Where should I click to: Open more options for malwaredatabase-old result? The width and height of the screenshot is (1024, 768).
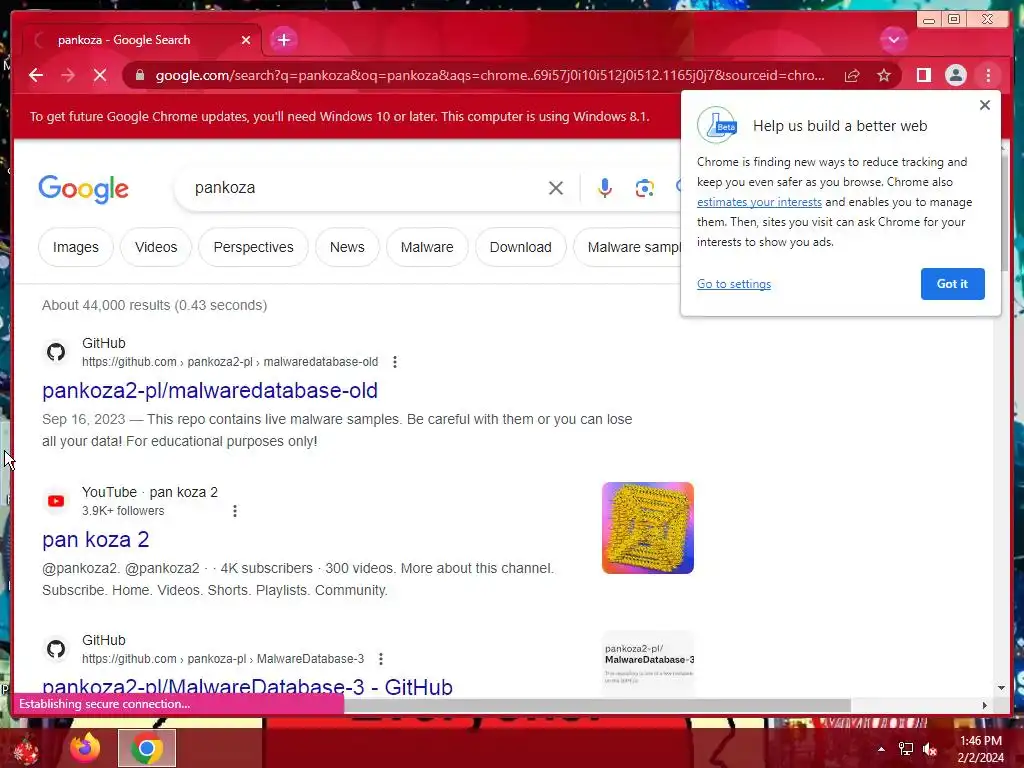click(x=394, y=362)
